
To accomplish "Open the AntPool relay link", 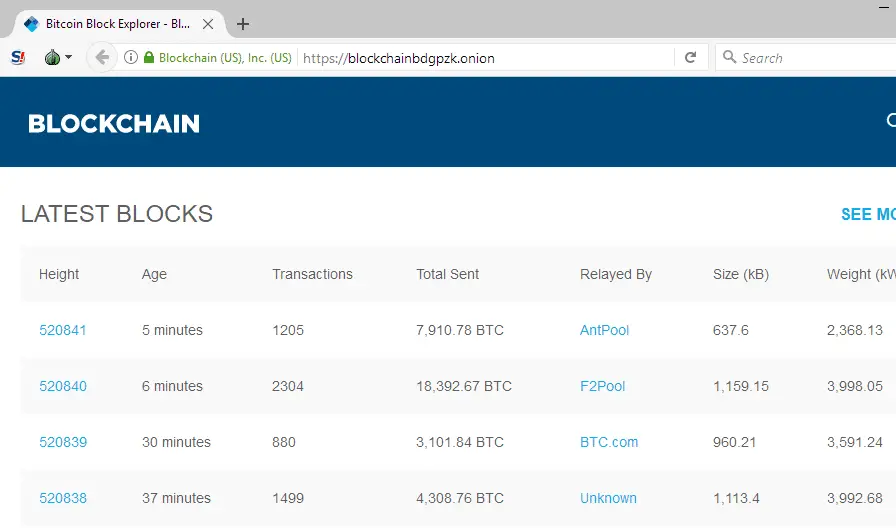I will [605, 330].
